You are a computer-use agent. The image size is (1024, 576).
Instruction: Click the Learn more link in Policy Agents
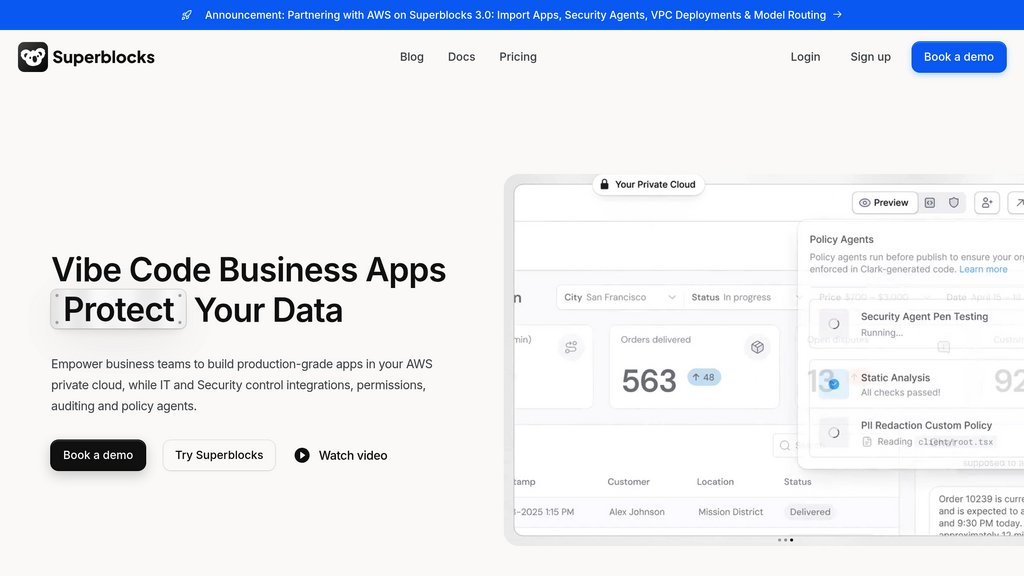pos(983,269)
